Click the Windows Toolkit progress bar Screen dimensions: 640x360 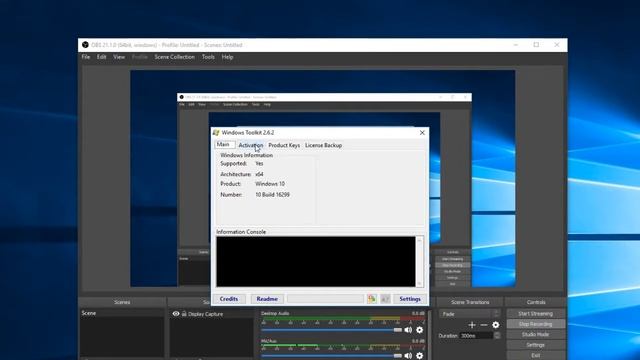[x=325, y=299]
